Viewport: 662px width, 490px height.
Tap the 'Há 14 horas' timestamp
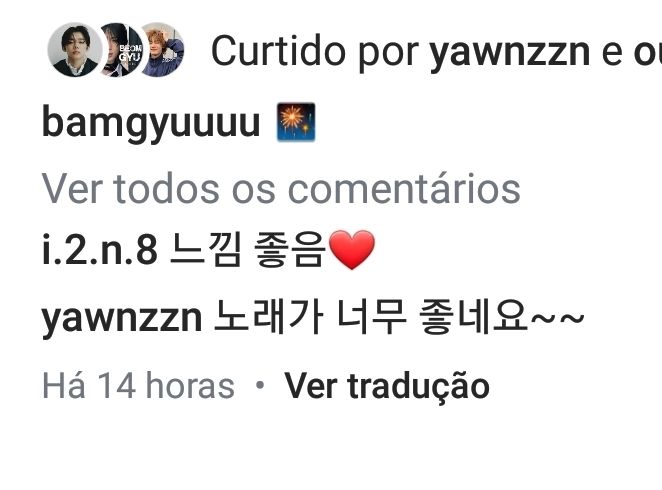click(138, 385)
